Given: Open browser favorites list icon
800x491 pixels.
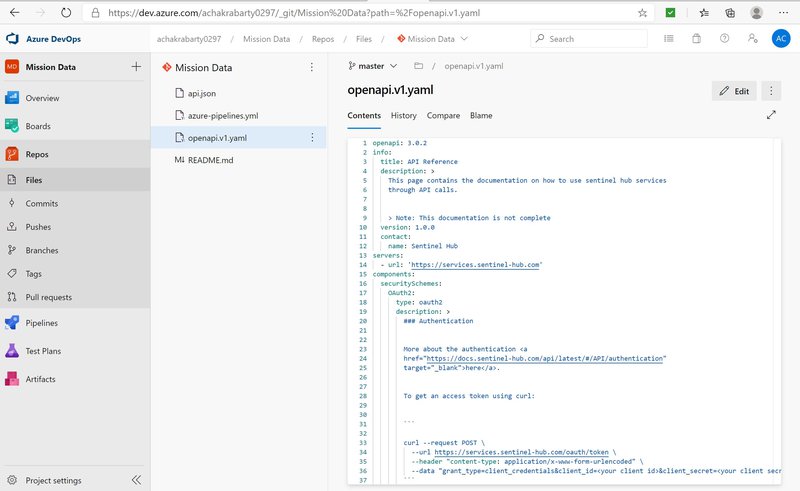Looking at the screenshot, I should point(704,13).
